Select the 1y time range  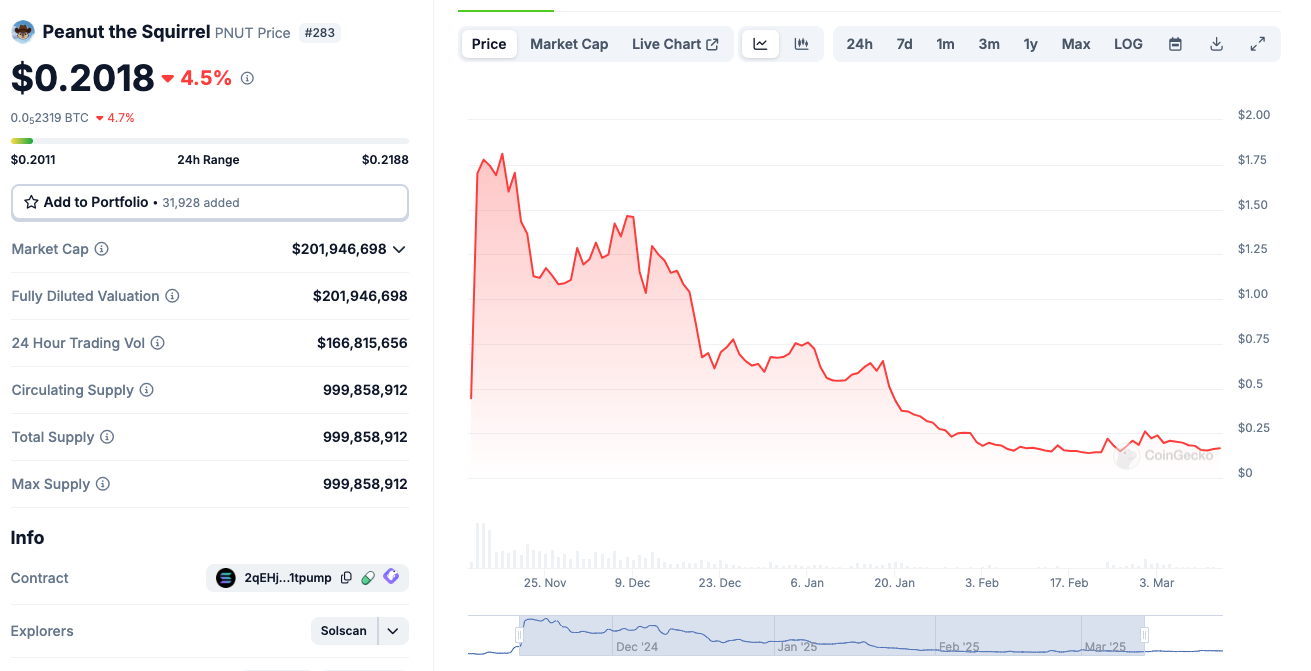click(1030, 44)
